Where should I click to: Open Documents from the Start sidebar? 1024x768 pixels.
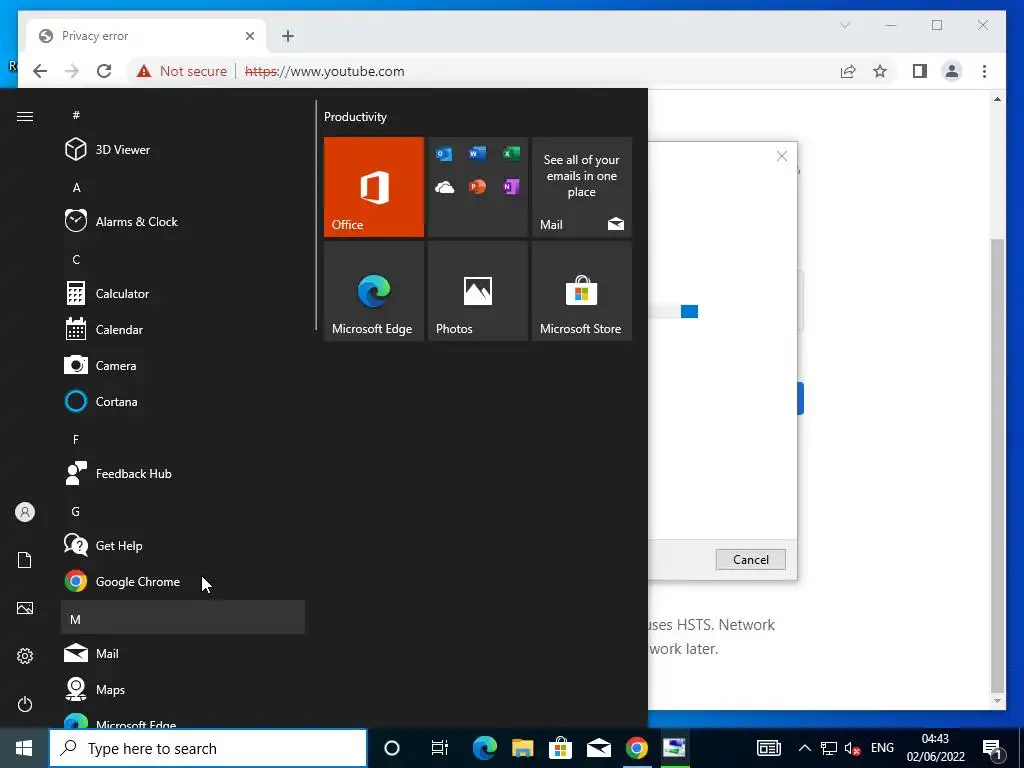point(25,560)
